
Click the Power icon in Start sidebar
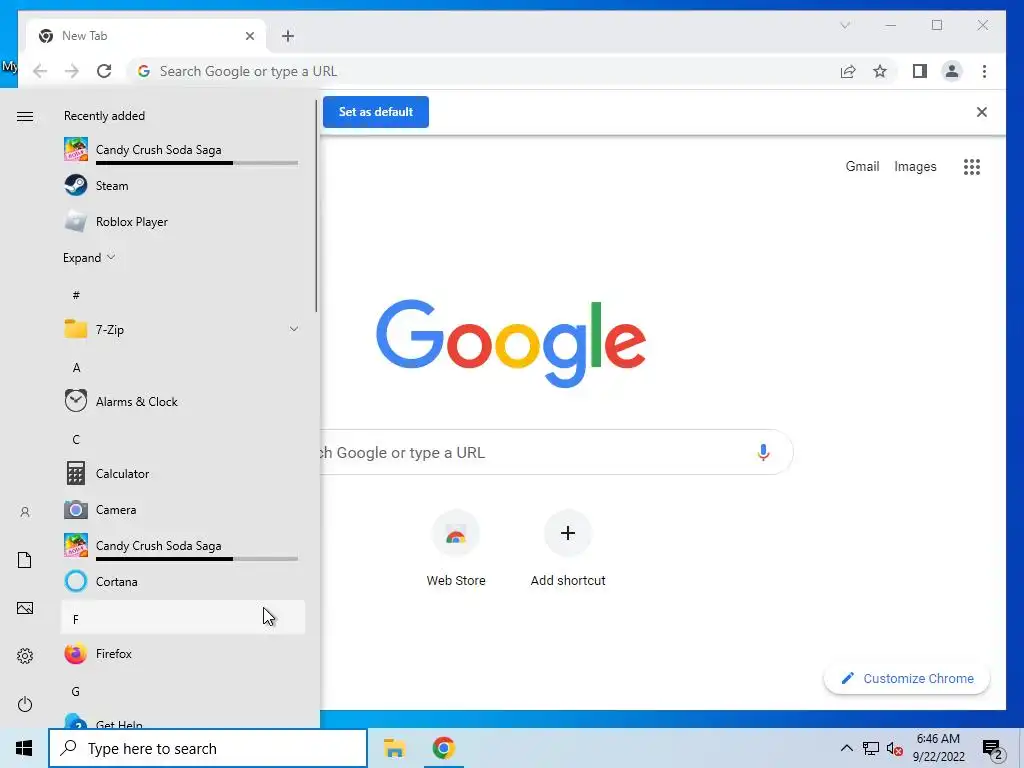click(25, 704)
